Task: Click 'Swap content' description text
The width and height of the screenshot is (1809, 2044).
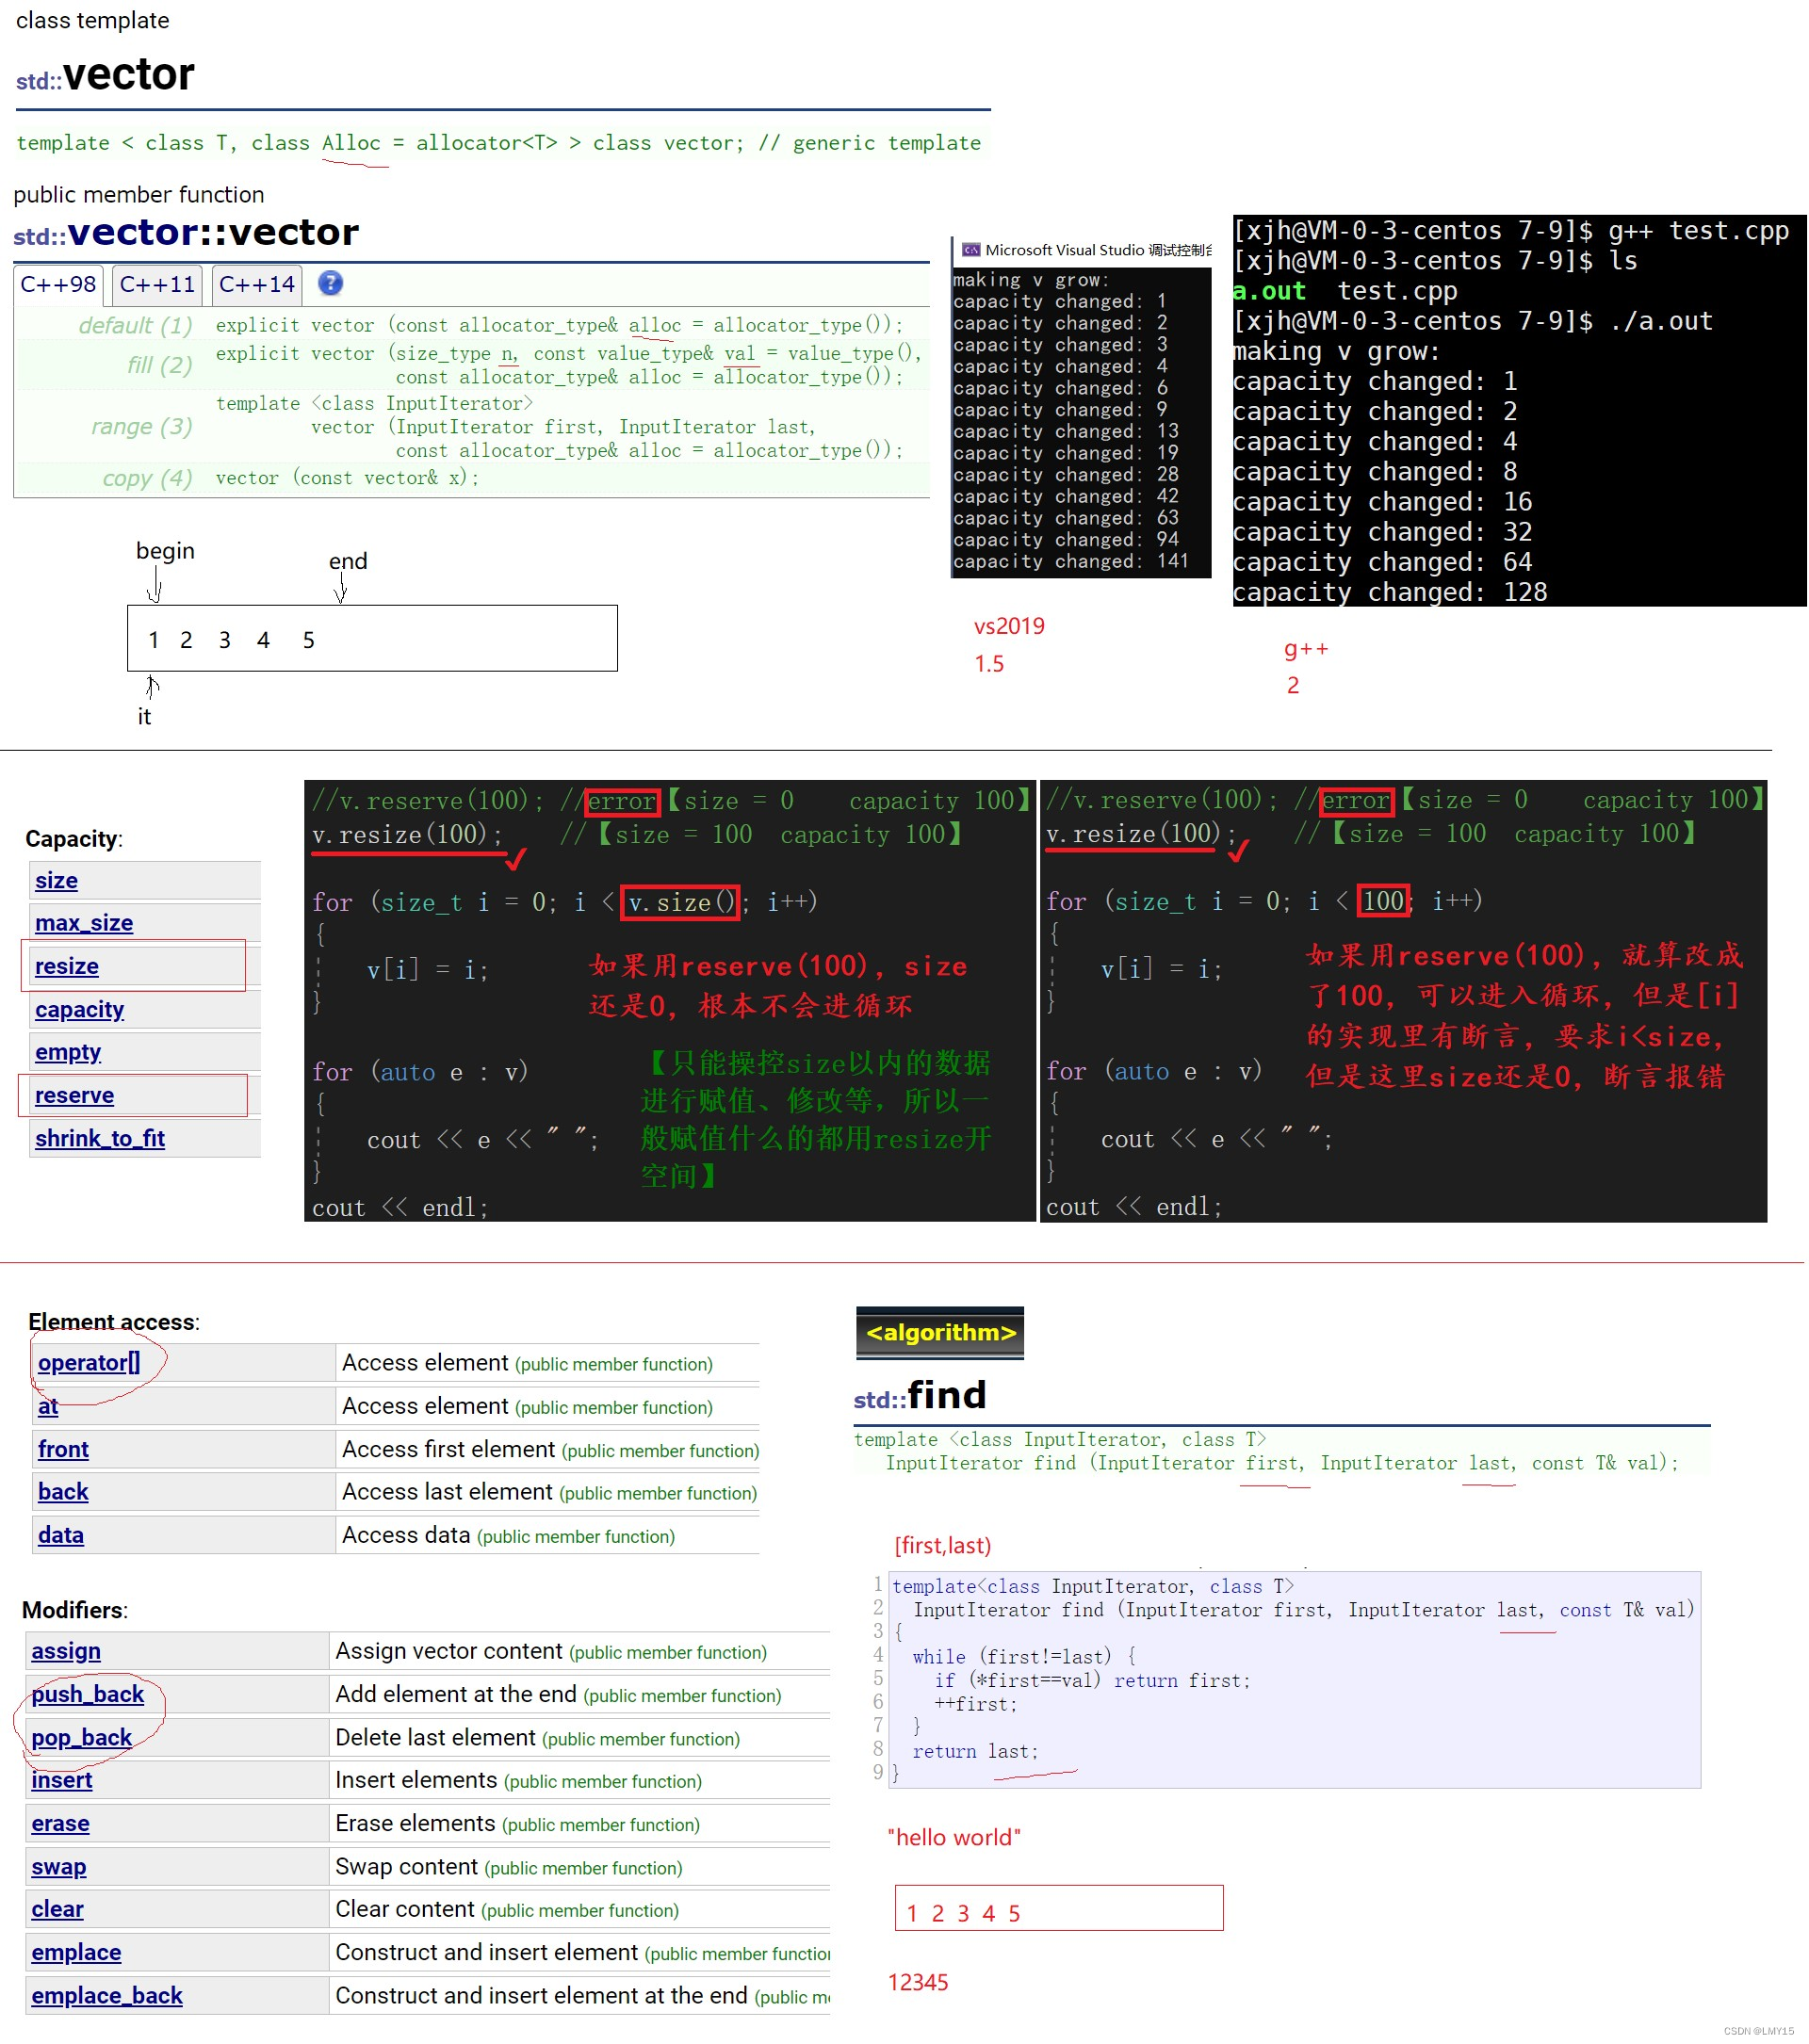Action: pyautogui.click(x=406, y=1866)
